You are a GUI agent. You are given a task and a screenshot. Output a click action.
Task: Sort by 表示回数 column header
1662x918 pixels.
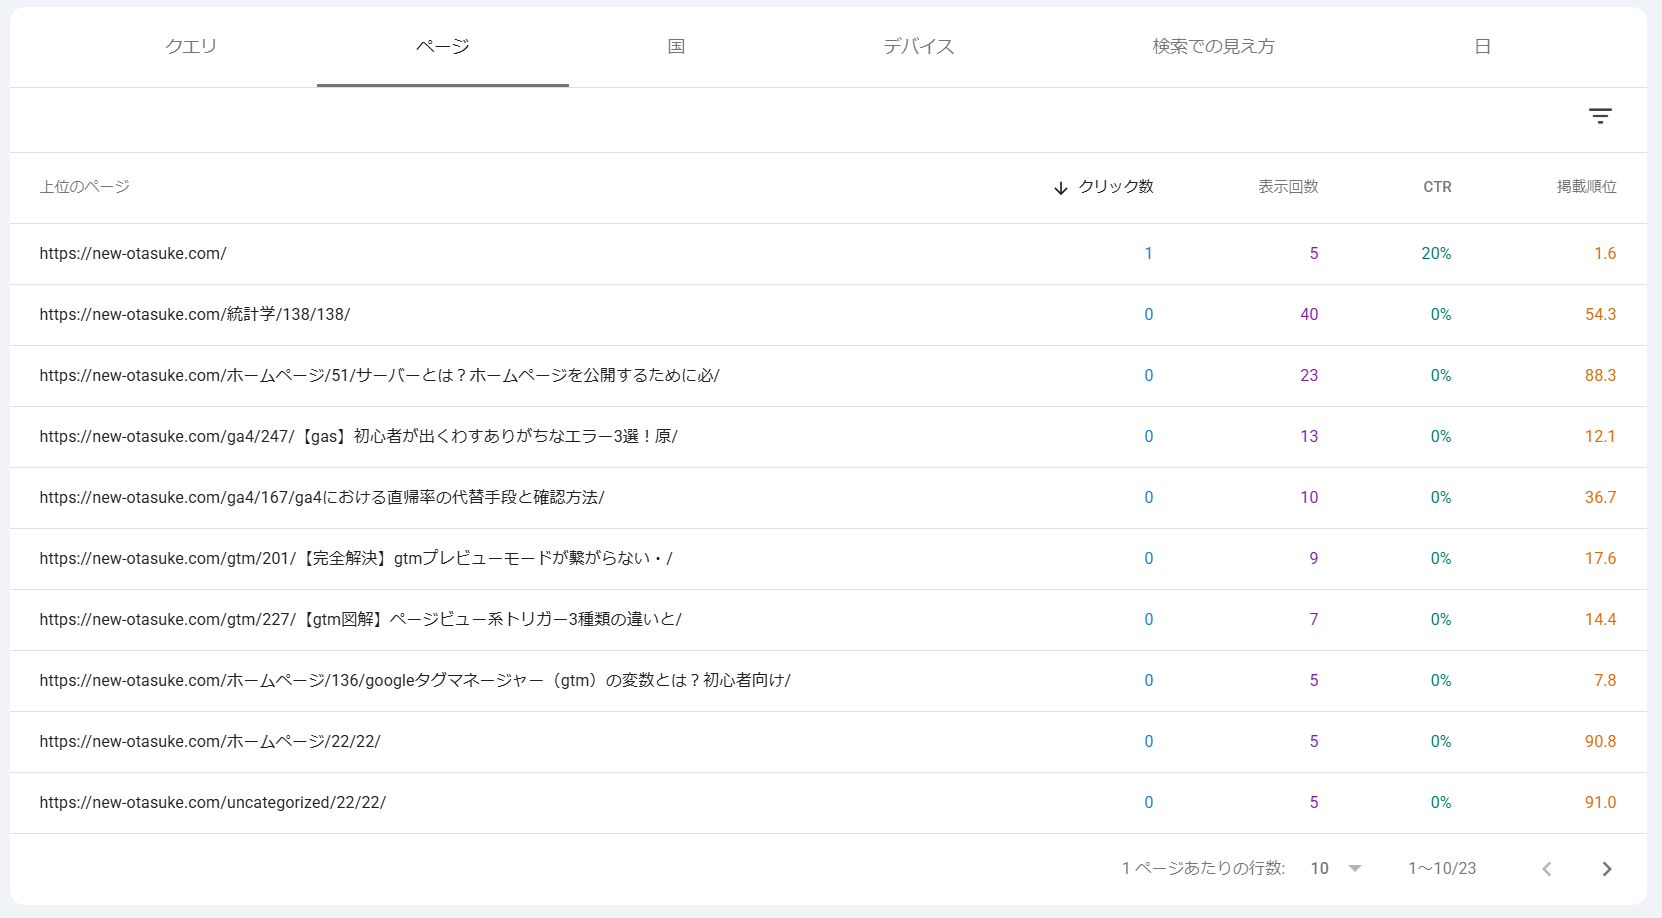point(1288,187)
